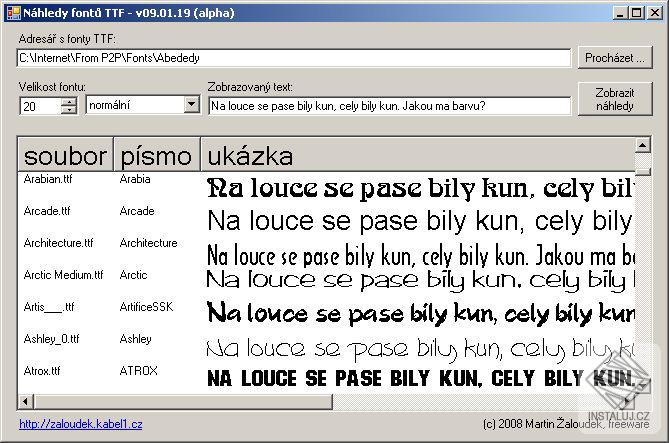Image resolution: width=669 pixels, height=443 pixels.
Task: Click the font size value field
Action: click(x=40, y=106)
